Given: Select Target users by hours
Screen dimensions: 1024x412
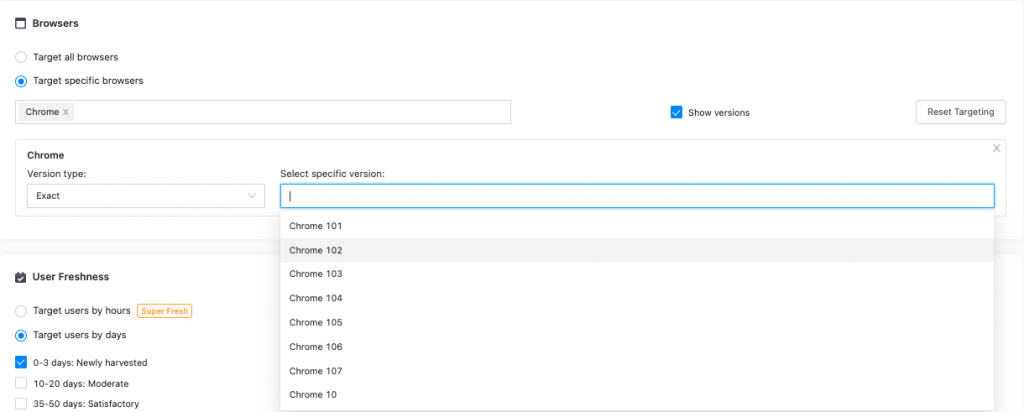Looking at the screenshot, I should [x=21, y=311].
